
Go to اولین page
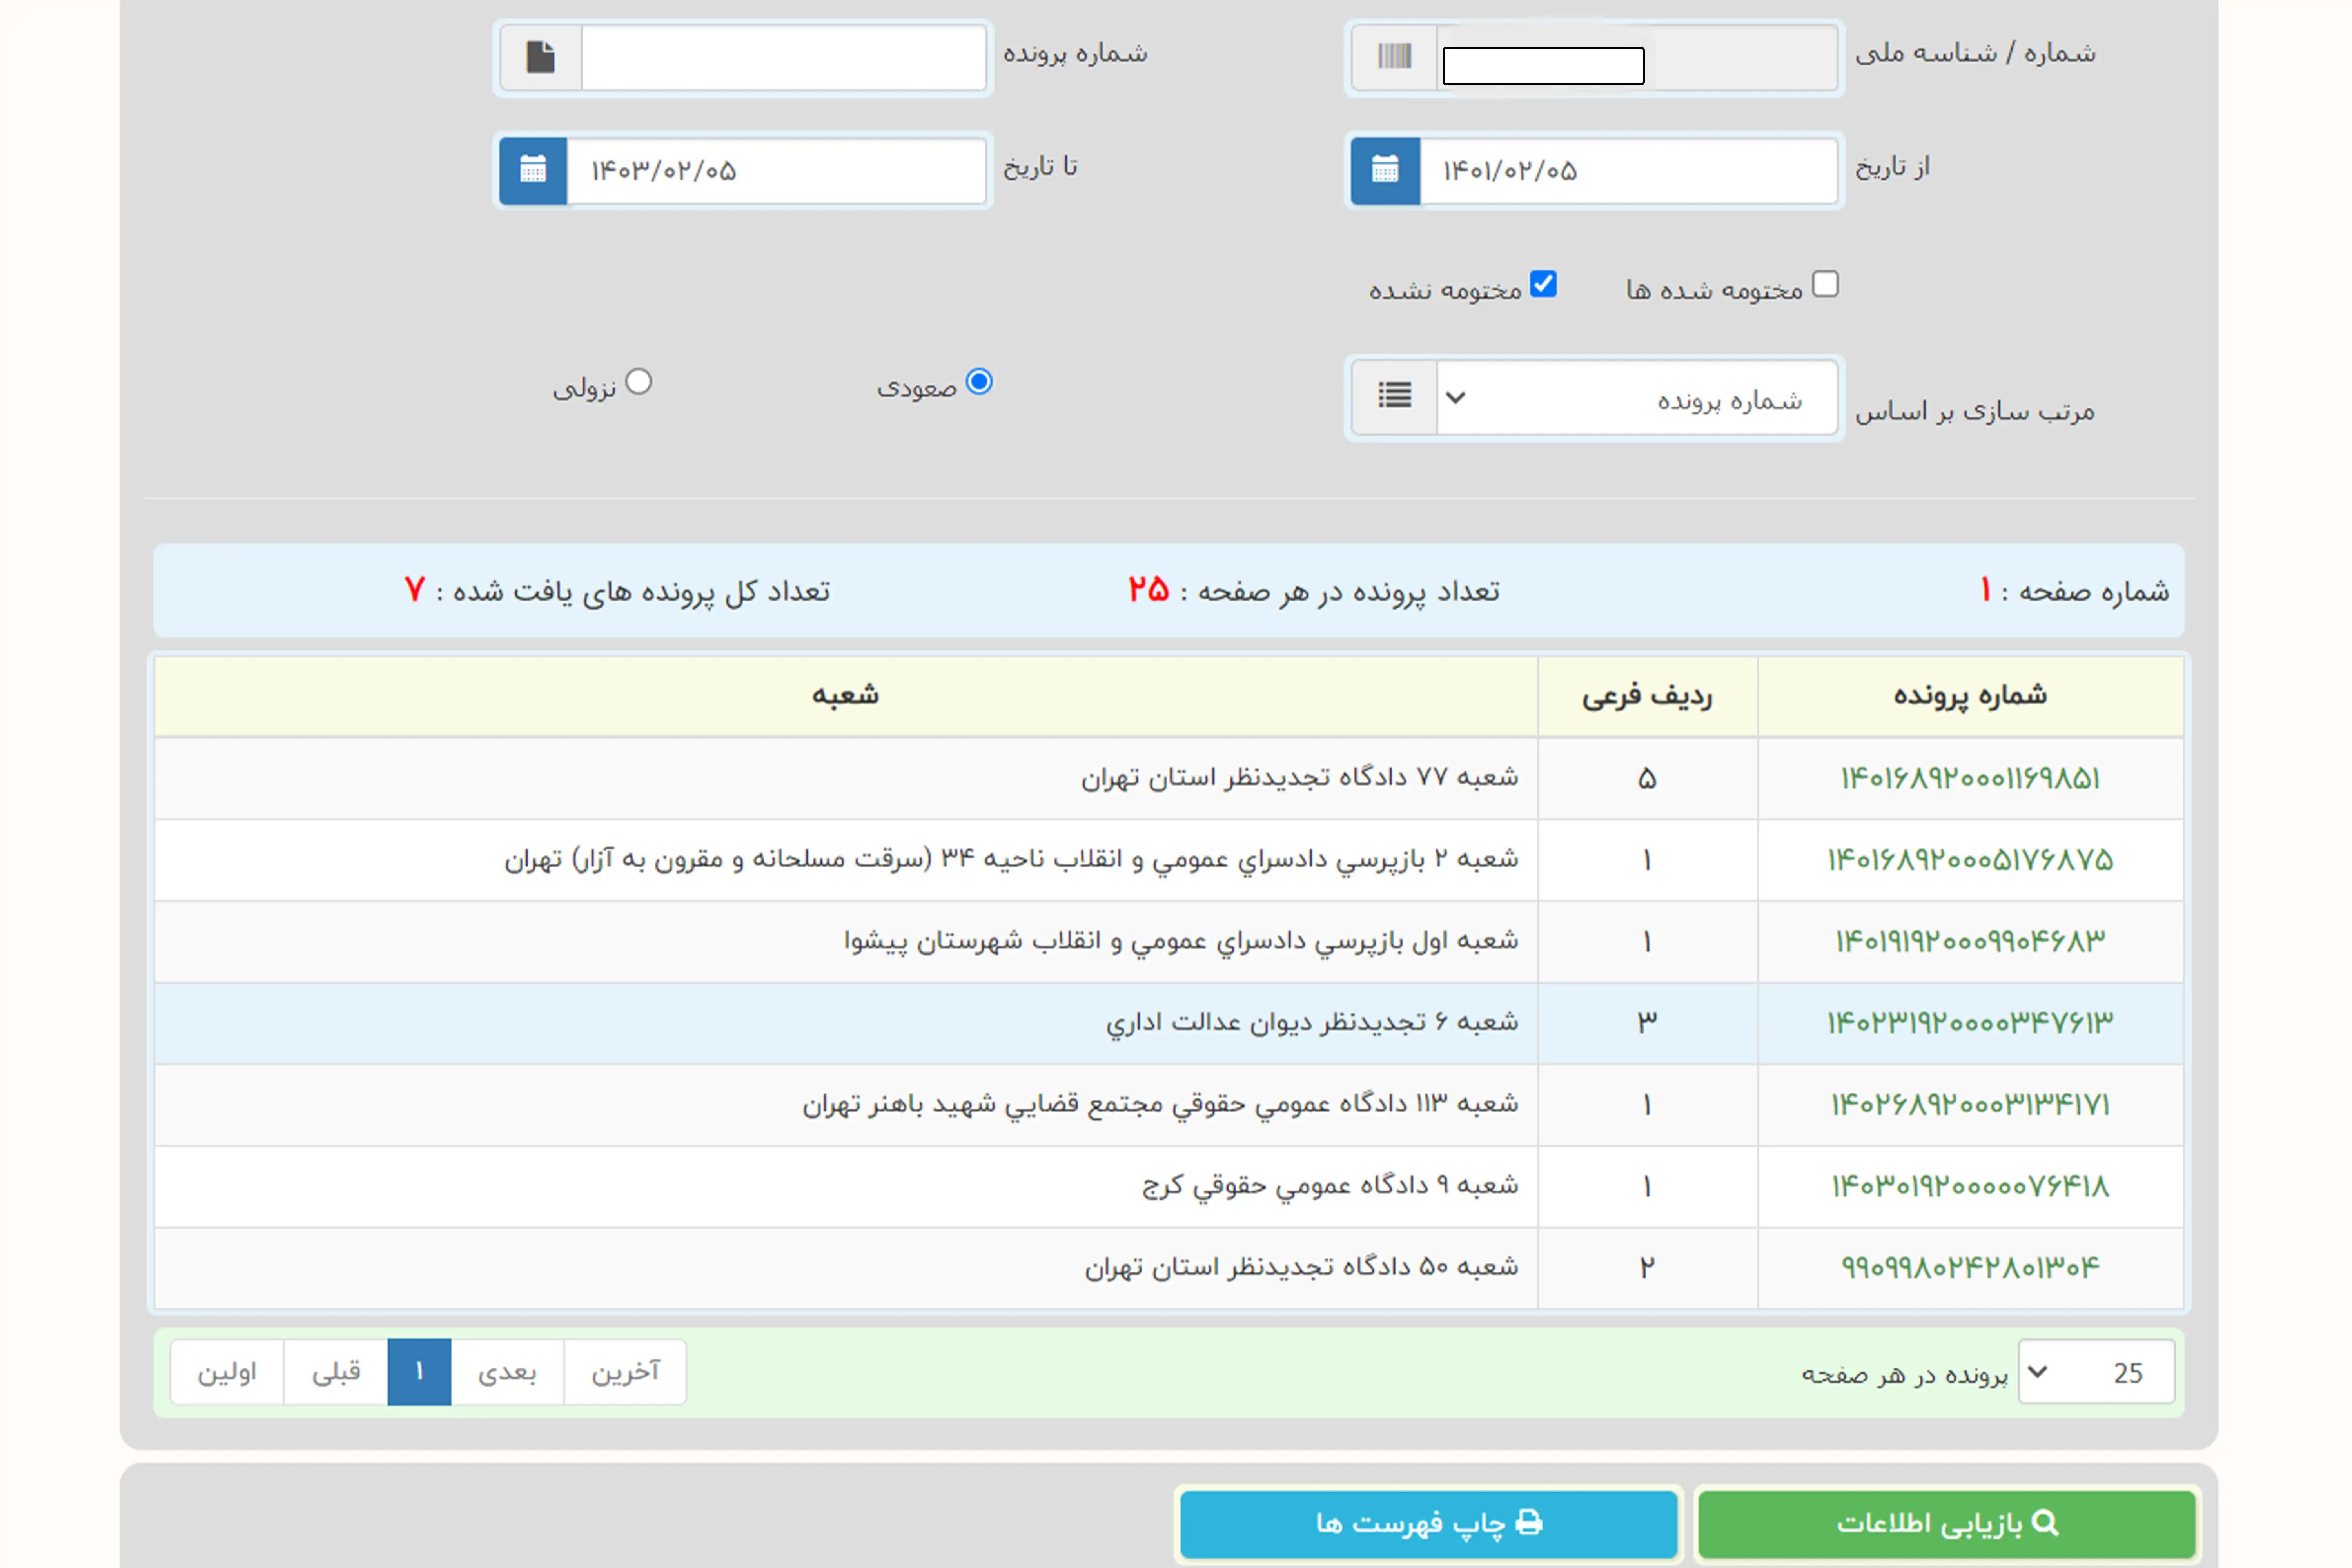[227, 1372]
